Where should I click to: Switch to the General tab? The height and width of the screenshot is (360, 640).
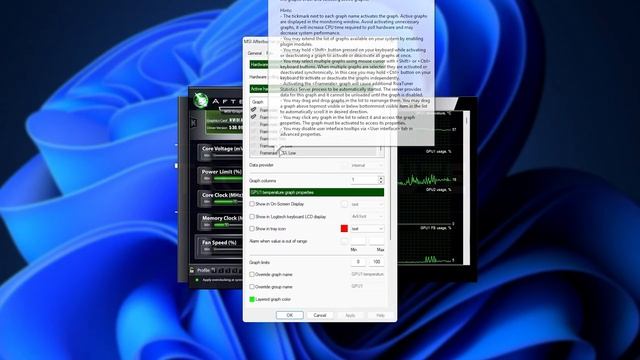tap(255, 53)
